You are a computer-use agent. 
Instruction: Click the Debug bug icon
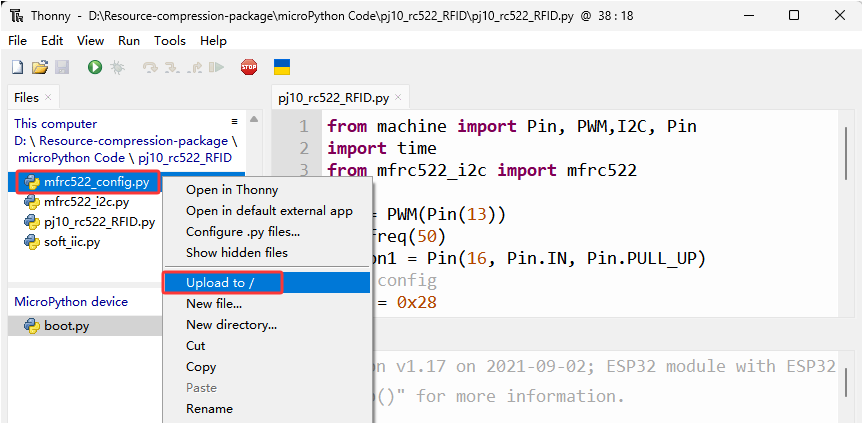point(117,68)
